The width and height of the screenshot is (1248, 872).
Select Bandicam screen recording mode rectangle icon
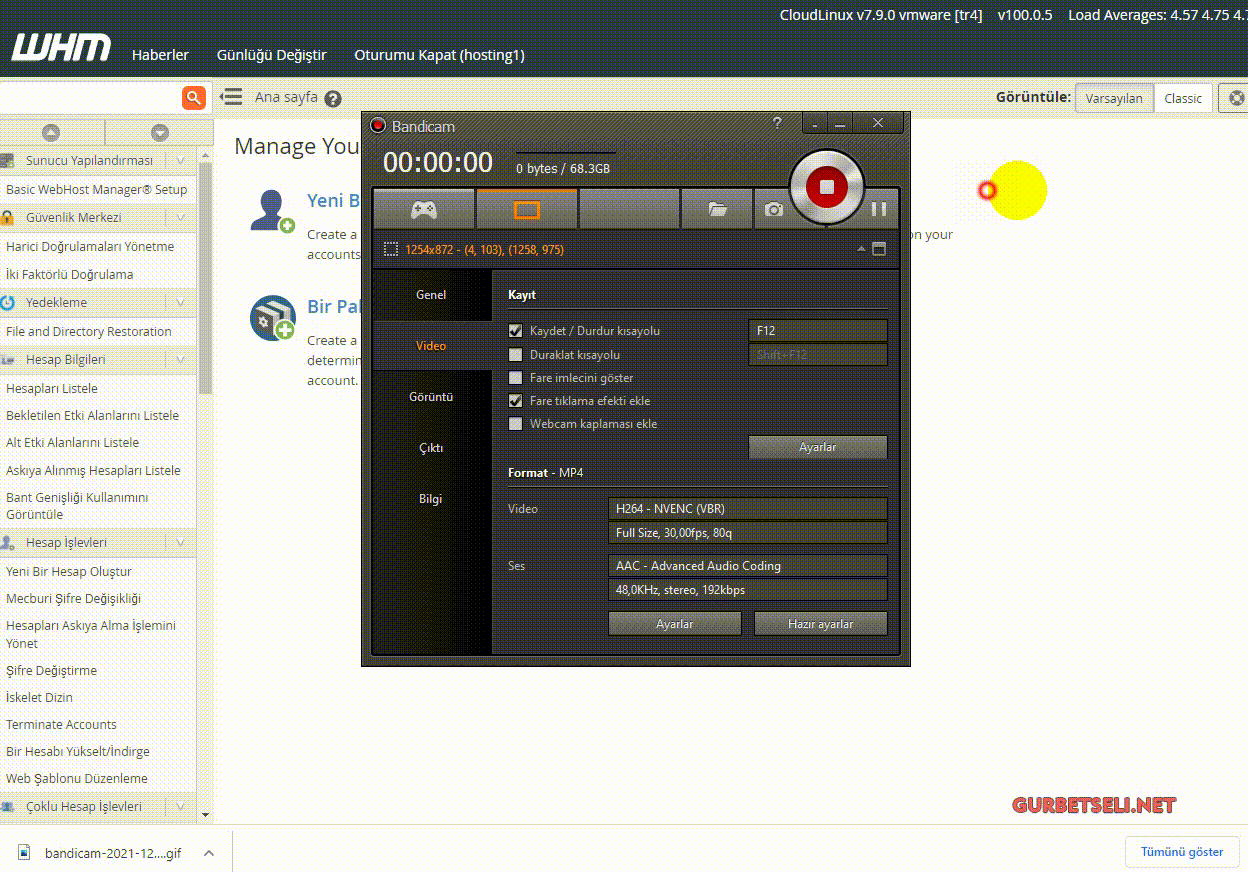tap(527, 210)
